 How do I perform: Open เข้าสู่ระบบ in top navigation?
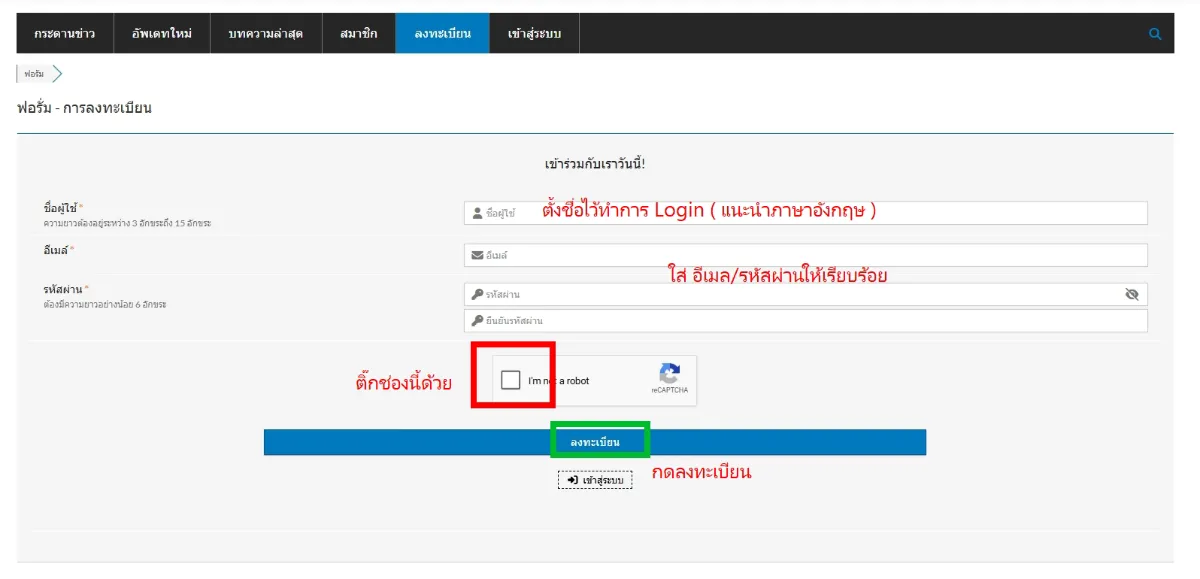point(534,34)
